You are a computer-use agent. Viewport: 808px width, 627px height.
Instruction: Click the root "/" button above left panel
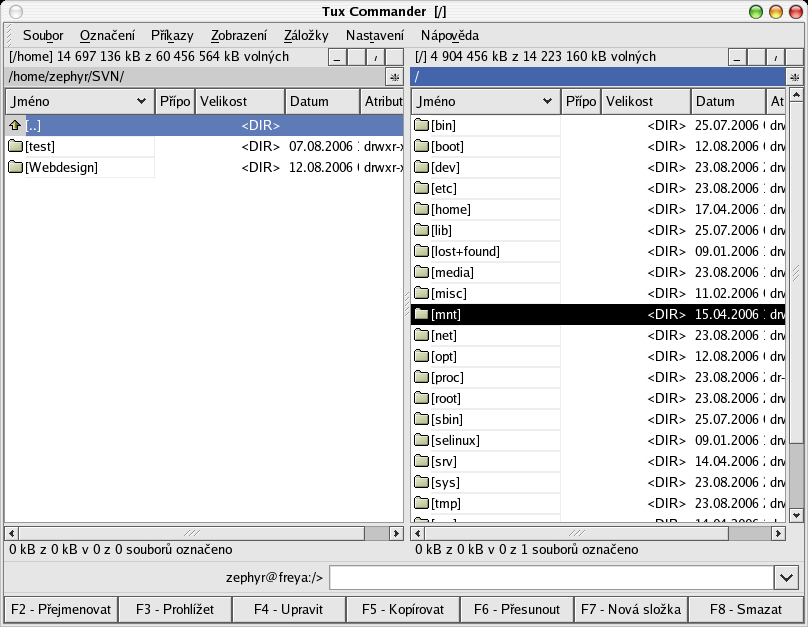375,58
